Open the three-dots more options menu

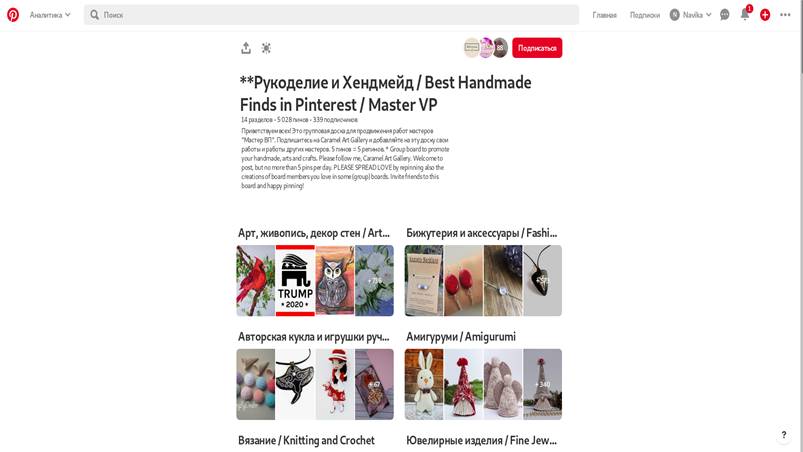785,15
